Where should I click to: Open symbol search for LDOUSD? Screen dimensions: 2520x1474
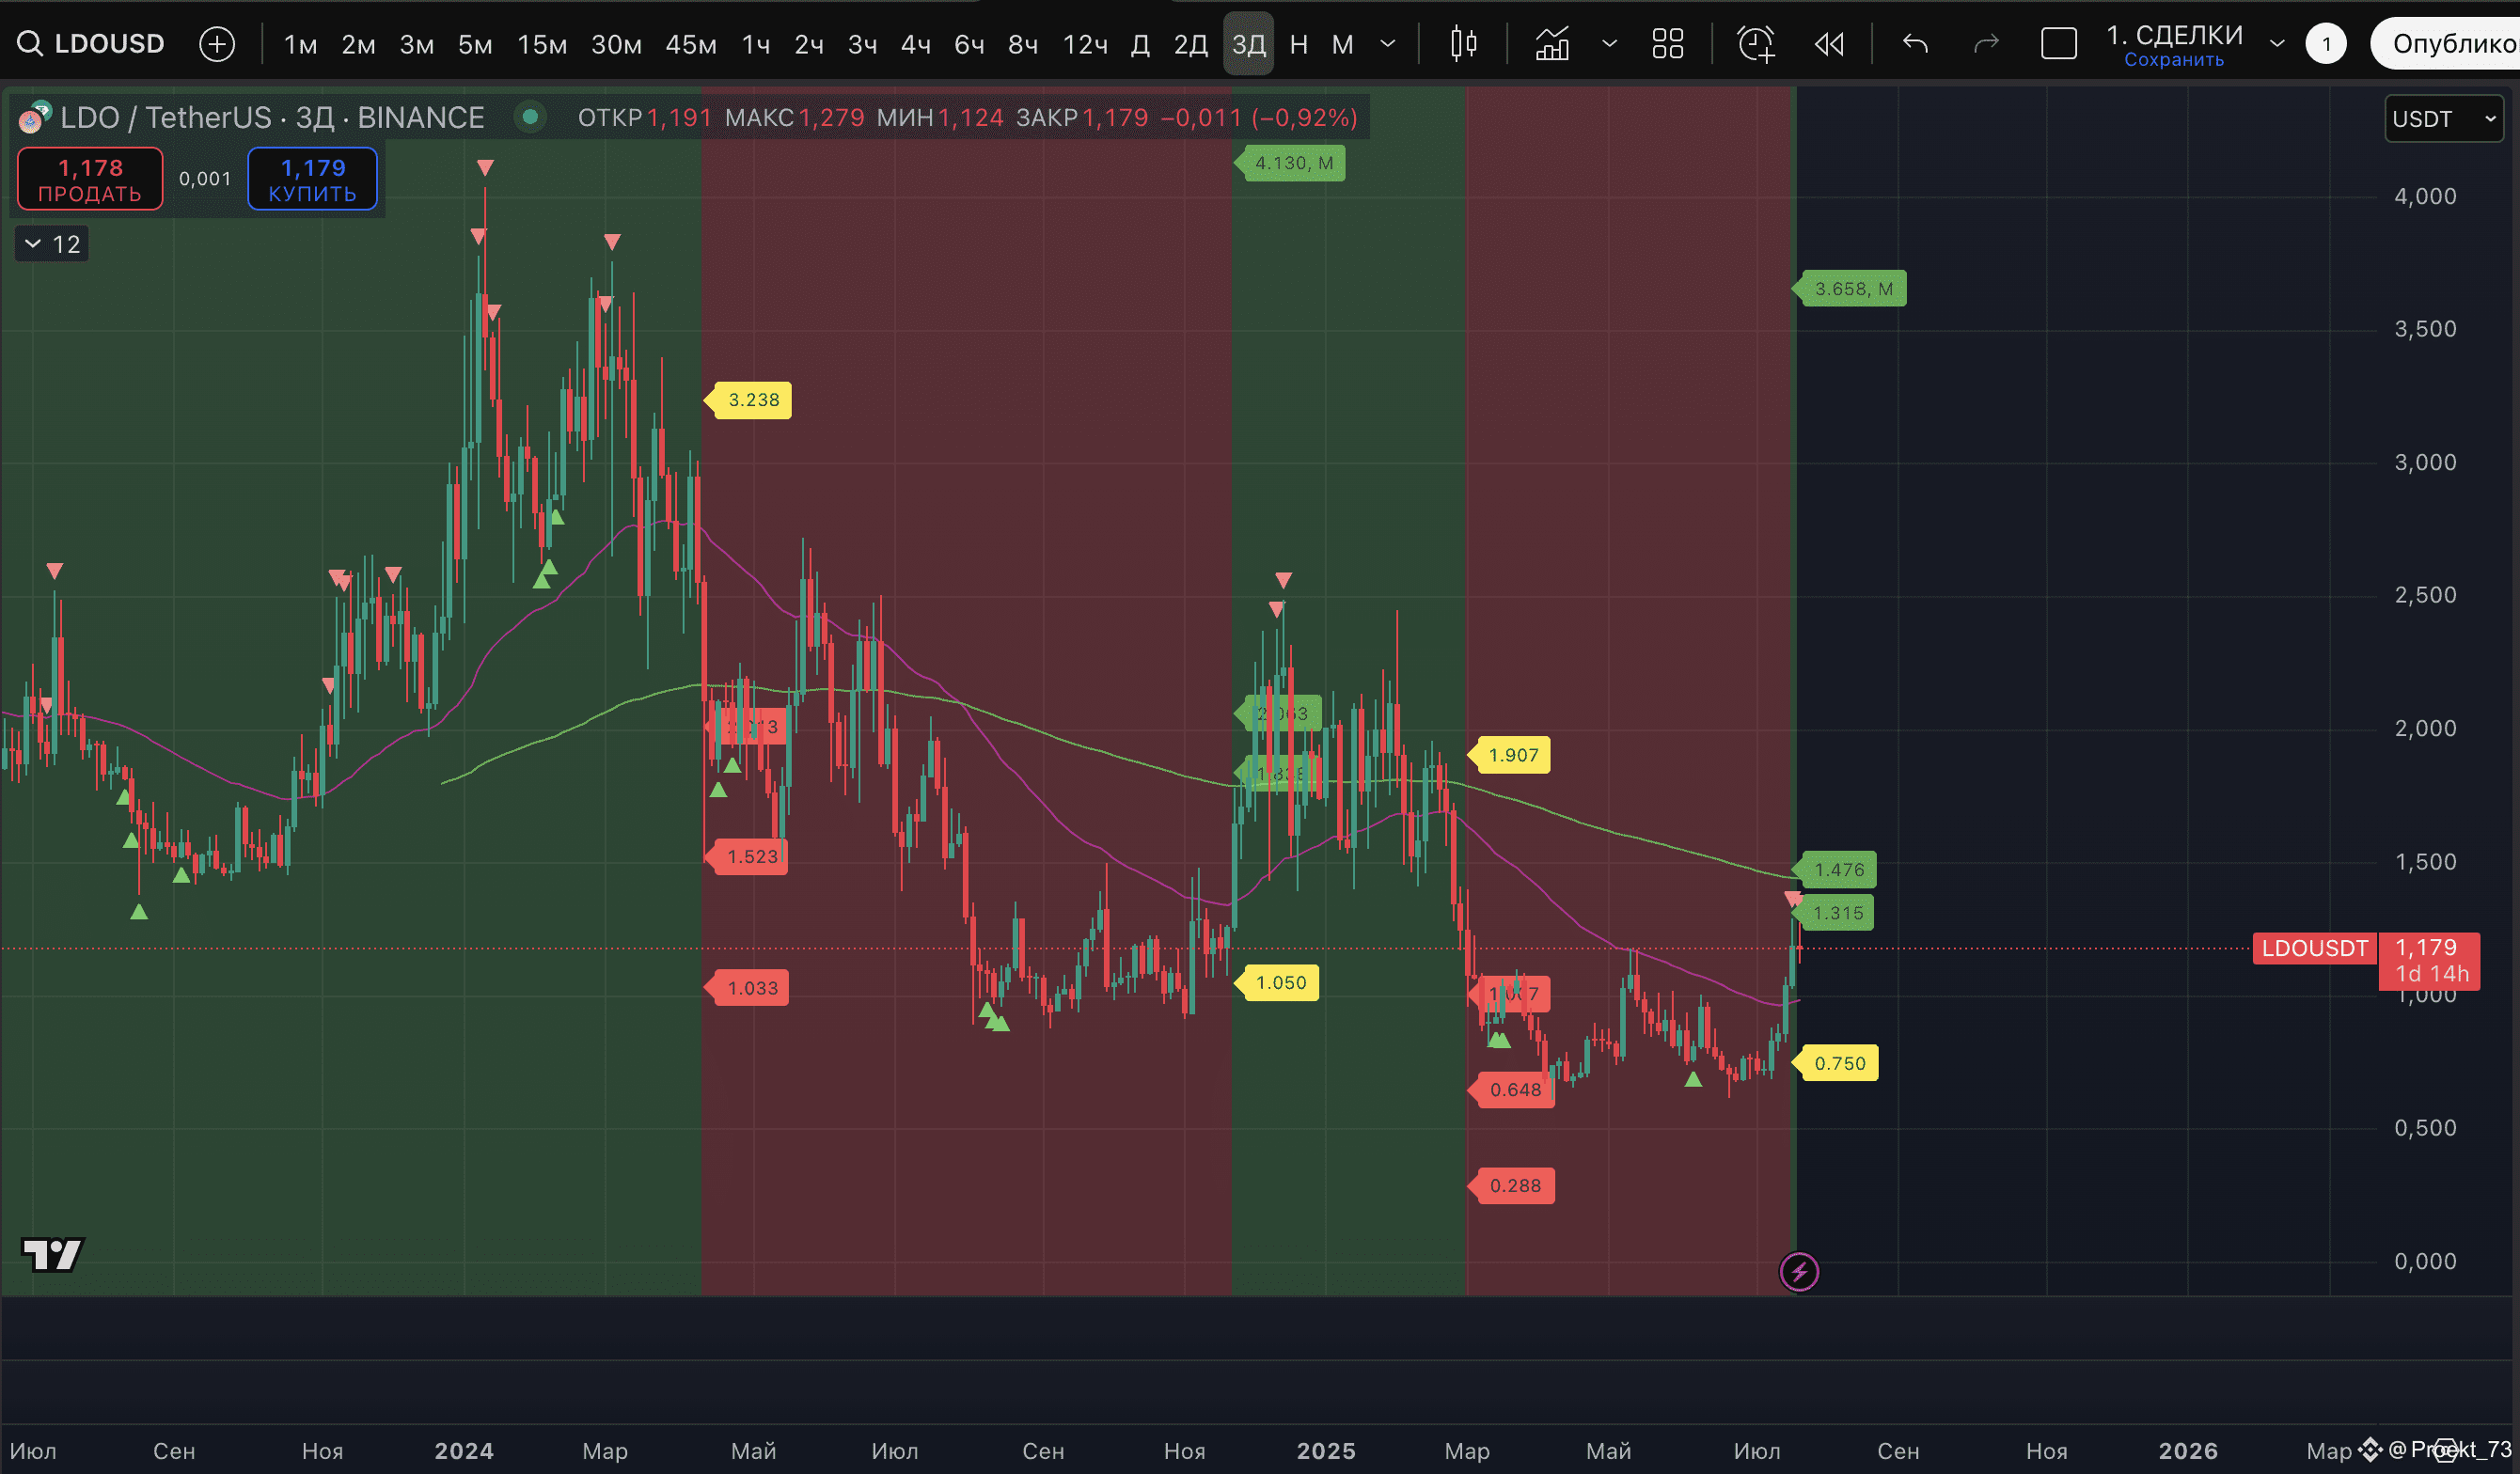tap(91, 44)
